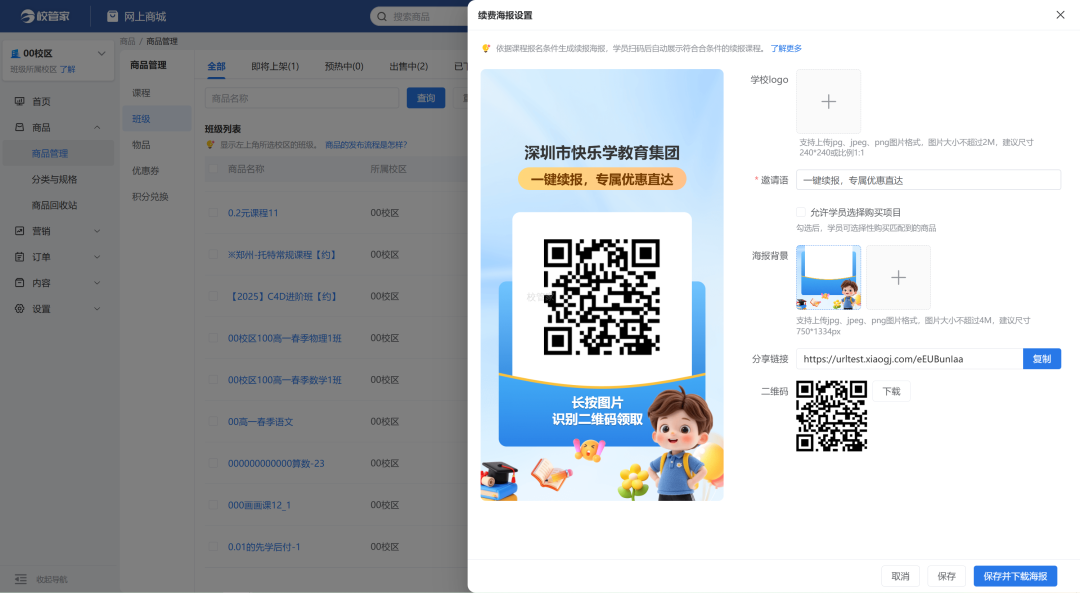The height and width of the screenshot is (593, 1080).
Task: Check the row for 00高一春季语文
Action: point(213,422)
